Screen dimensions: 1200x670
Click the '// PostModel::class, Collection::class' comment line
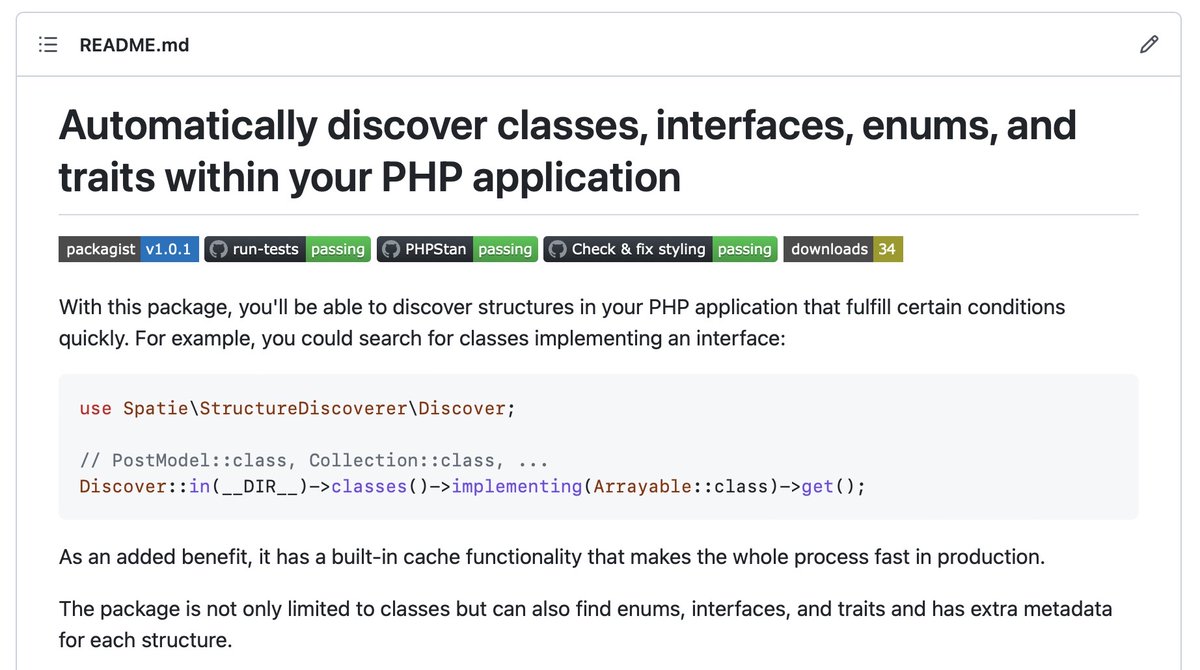coord(314,461)
